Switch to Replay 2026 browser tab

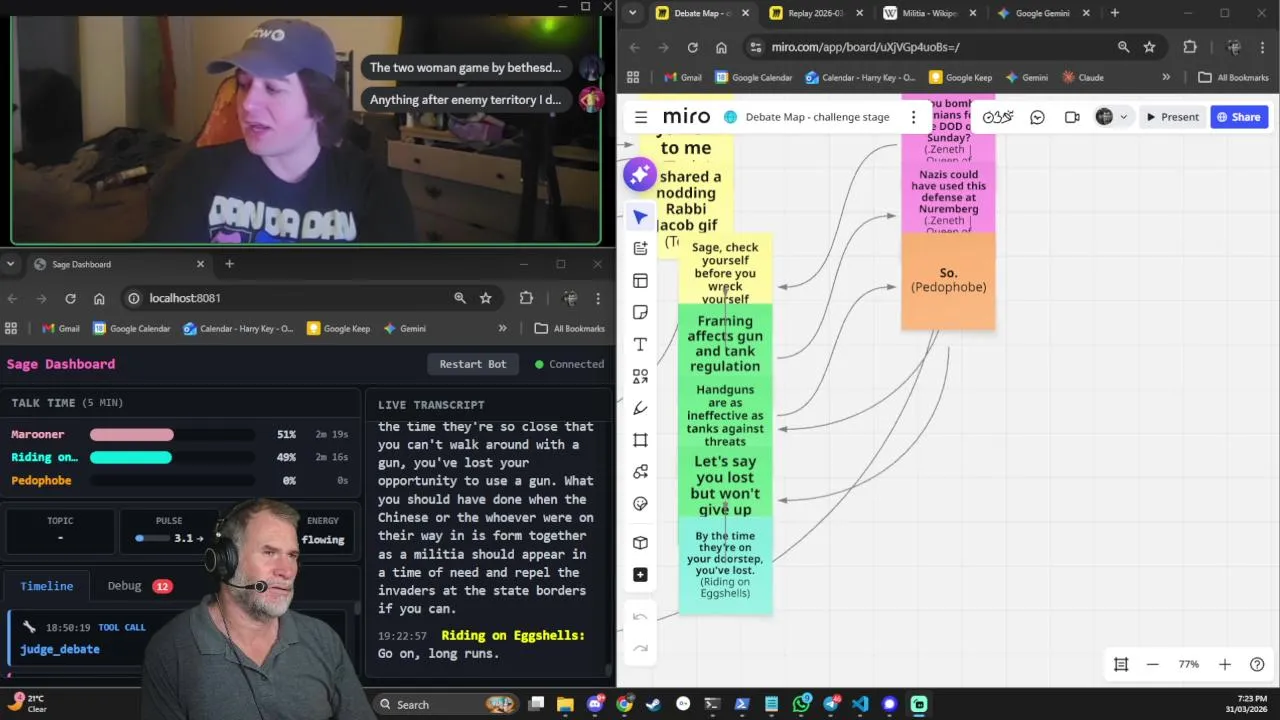point(814,13)
